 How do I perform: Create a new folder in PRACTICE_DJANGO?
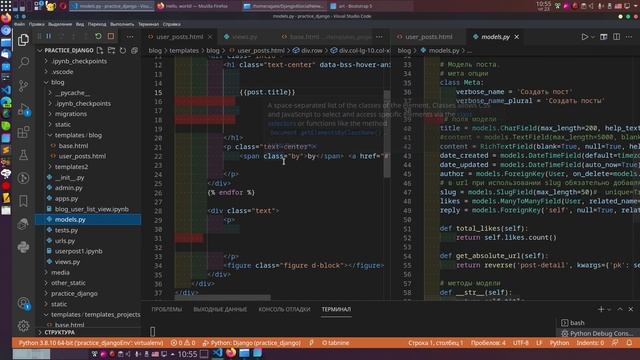click(111, 51)
